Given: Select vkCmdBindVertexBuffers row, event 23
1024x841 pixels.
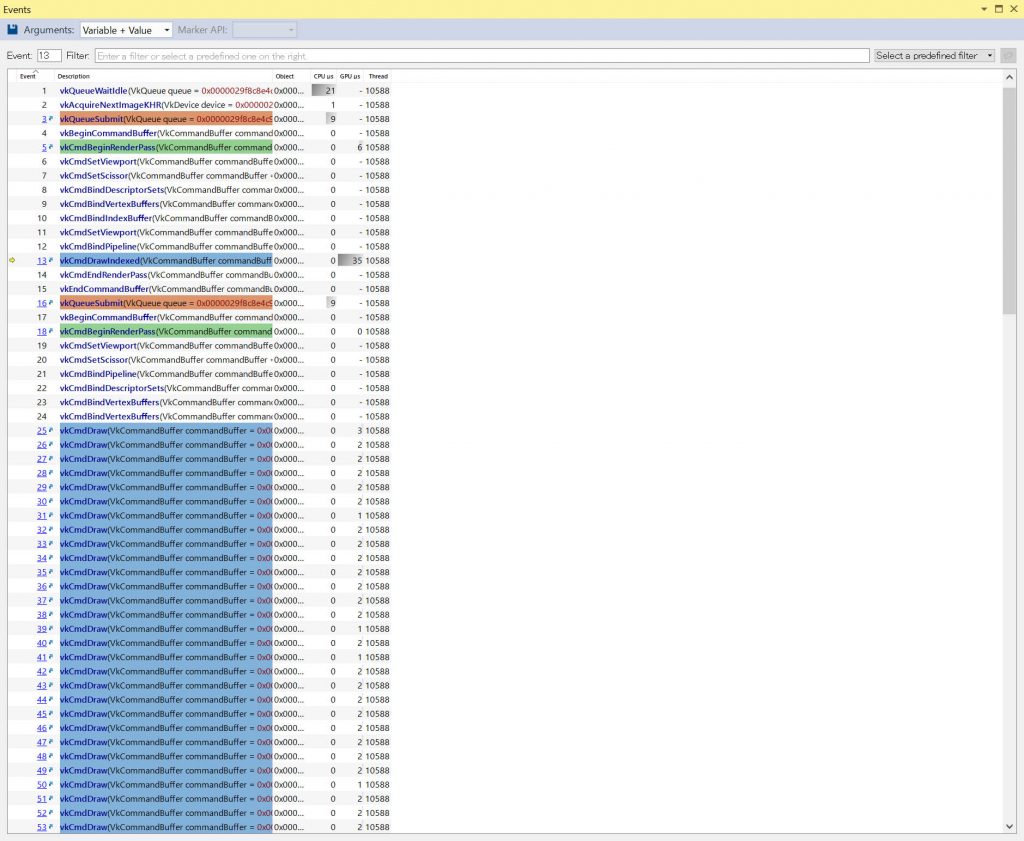Looking at the screenshot, I should tap(199, 402).
